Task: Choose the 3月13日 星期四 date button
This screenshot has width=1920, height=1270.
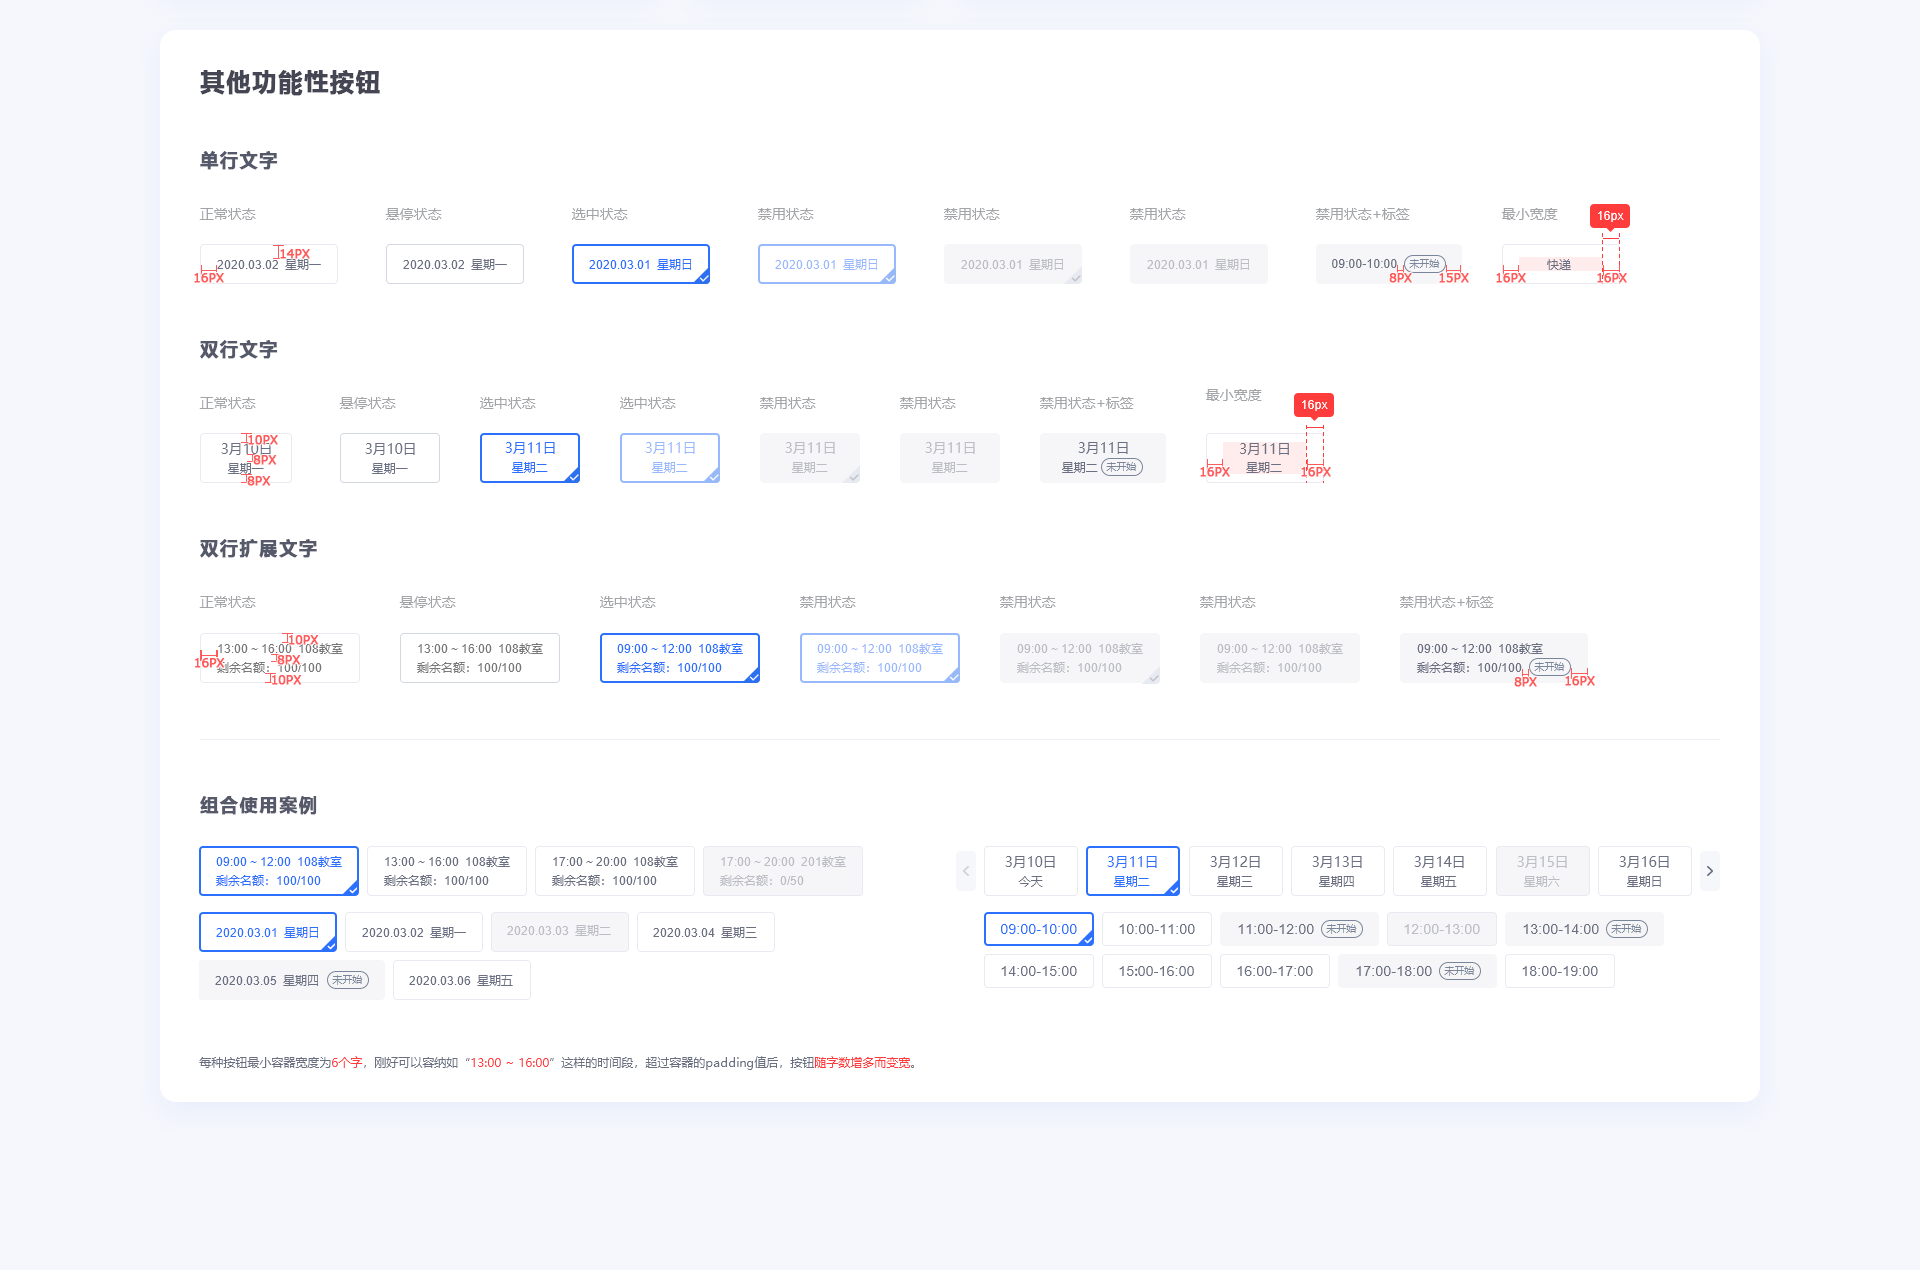Action: (1337, 871)
